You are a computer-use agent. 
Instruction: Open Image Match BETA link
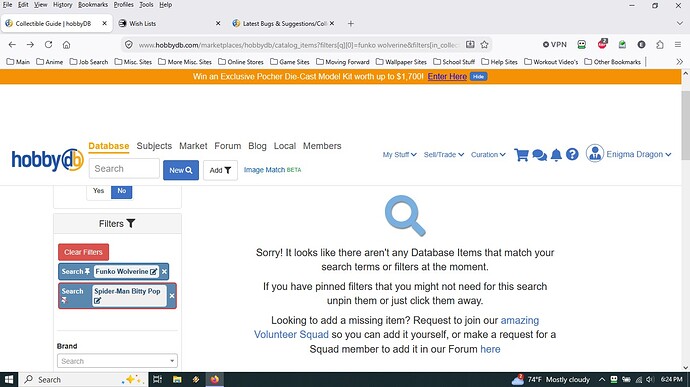[272, 170]
